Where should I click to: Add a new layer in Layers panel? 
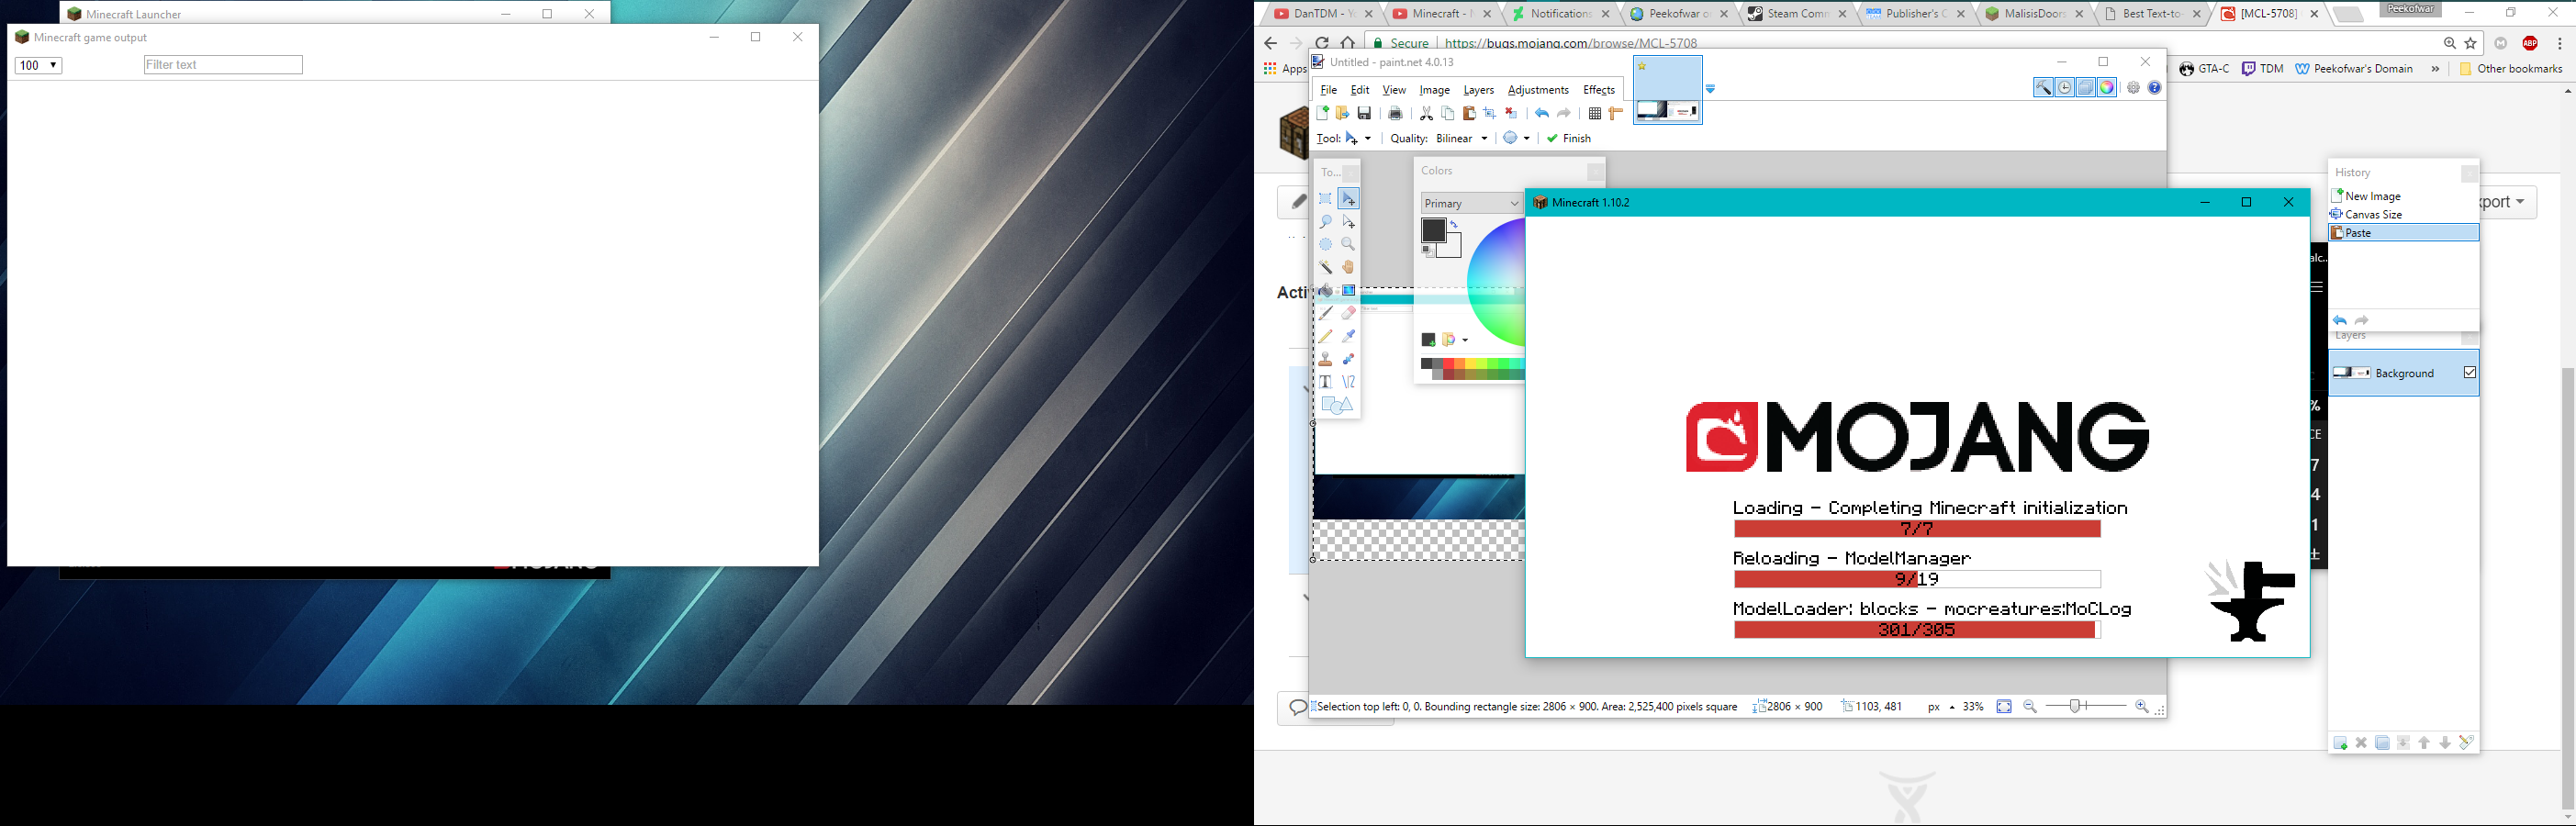(2340, 743)
